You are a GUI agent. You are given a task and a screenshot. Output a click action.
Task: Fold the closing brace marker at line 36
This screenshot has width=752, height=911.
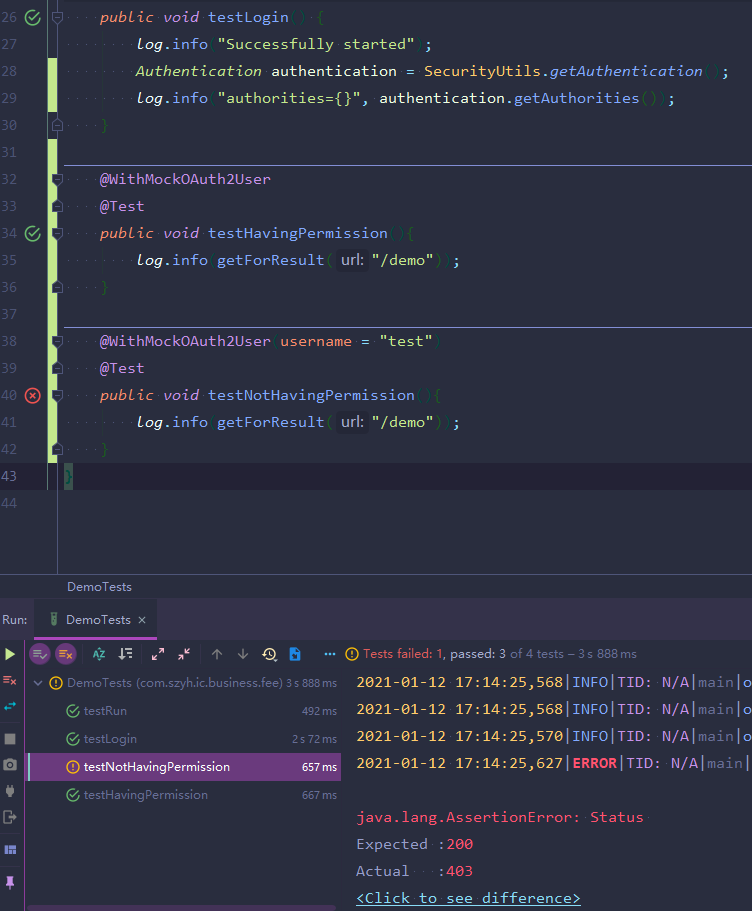57,287
